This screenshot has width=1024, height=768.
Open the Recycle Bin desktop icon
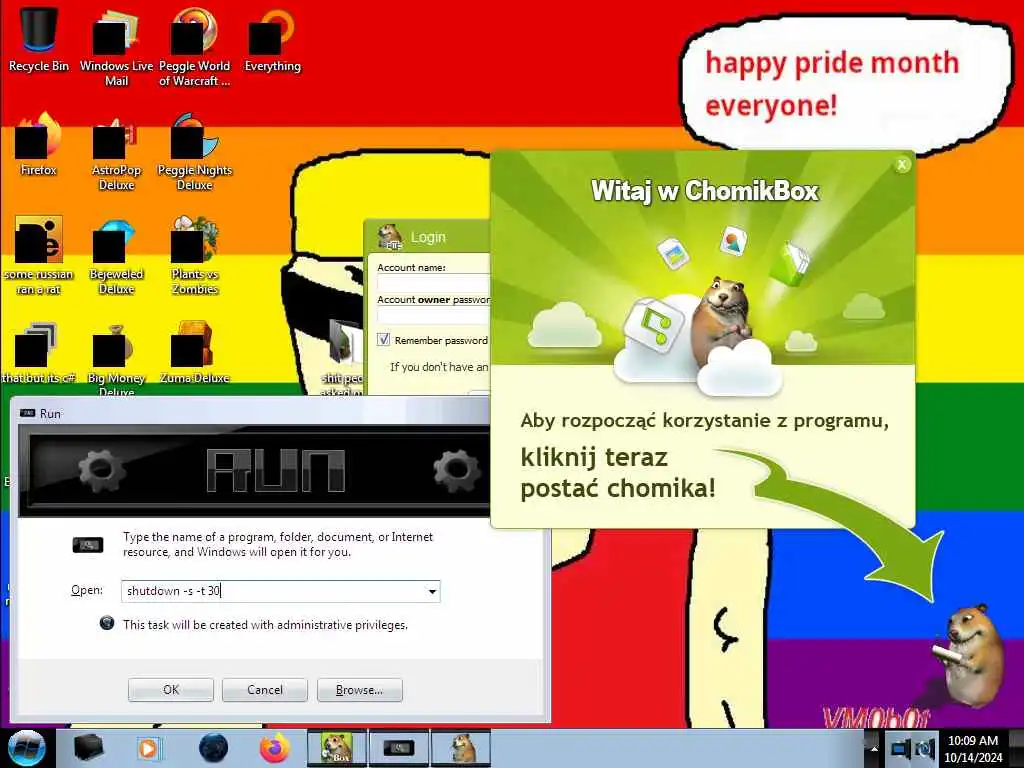pos(39,39)
